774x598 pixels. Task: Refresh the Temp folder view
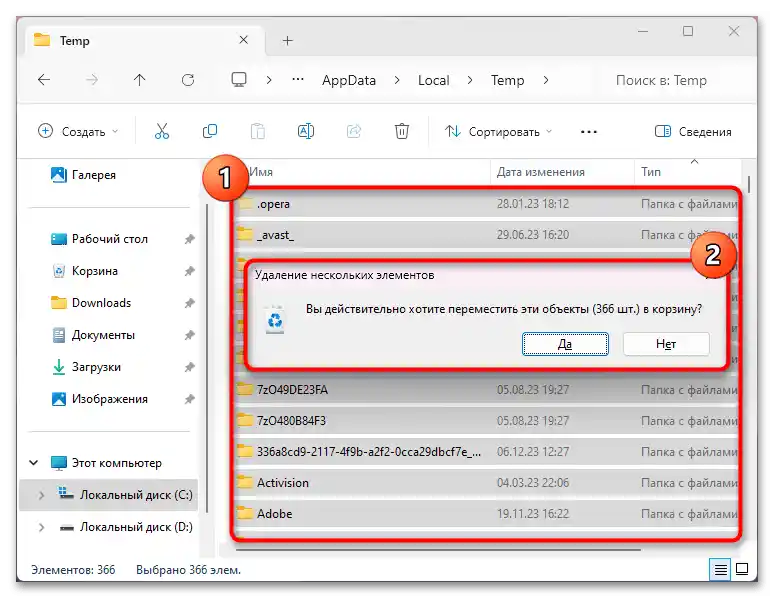tap(188, 80)
